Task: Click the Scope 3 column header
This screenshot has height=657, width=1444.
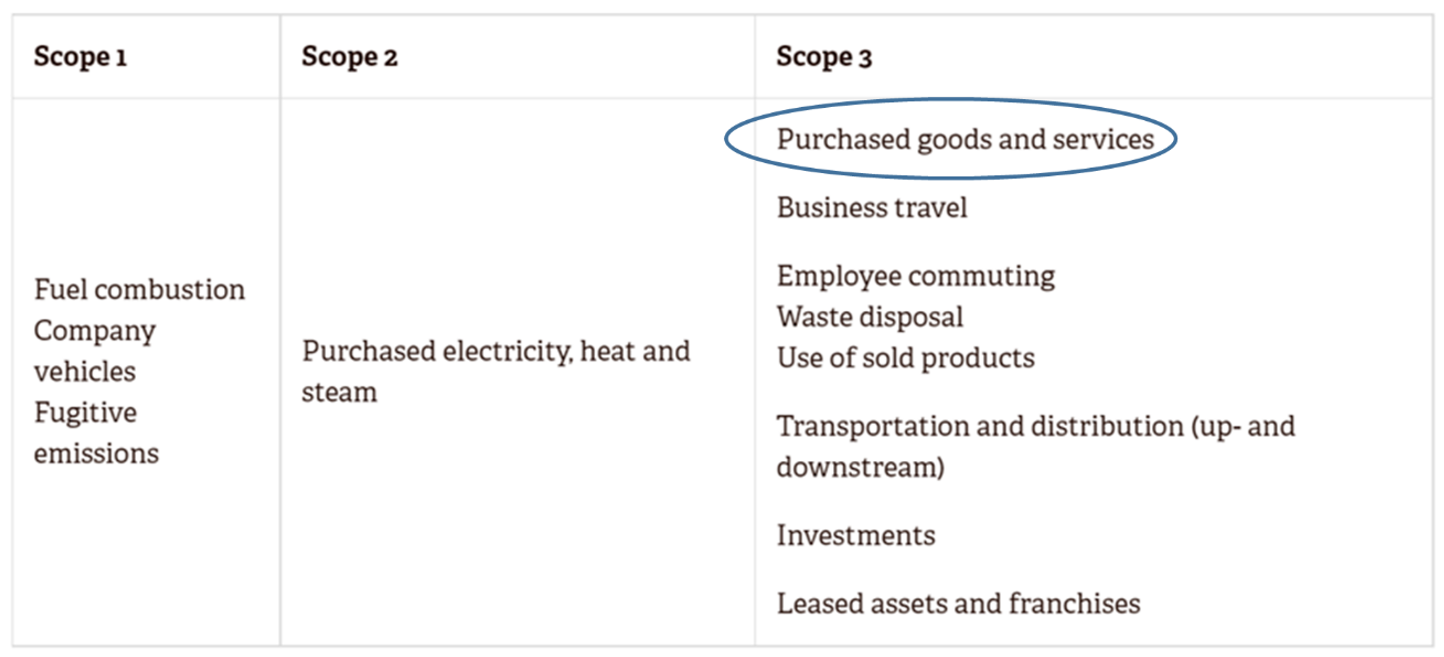Action: (x=824, y=57)
